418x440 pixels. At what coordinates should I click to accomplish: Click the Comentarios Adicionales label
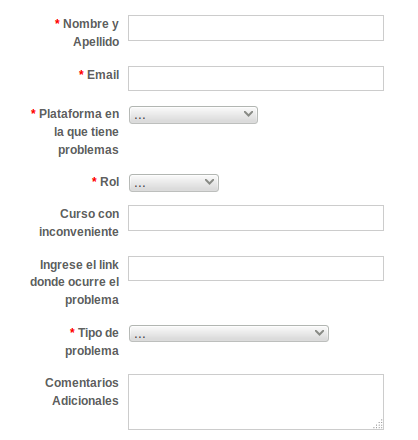[x=82, y=392]
